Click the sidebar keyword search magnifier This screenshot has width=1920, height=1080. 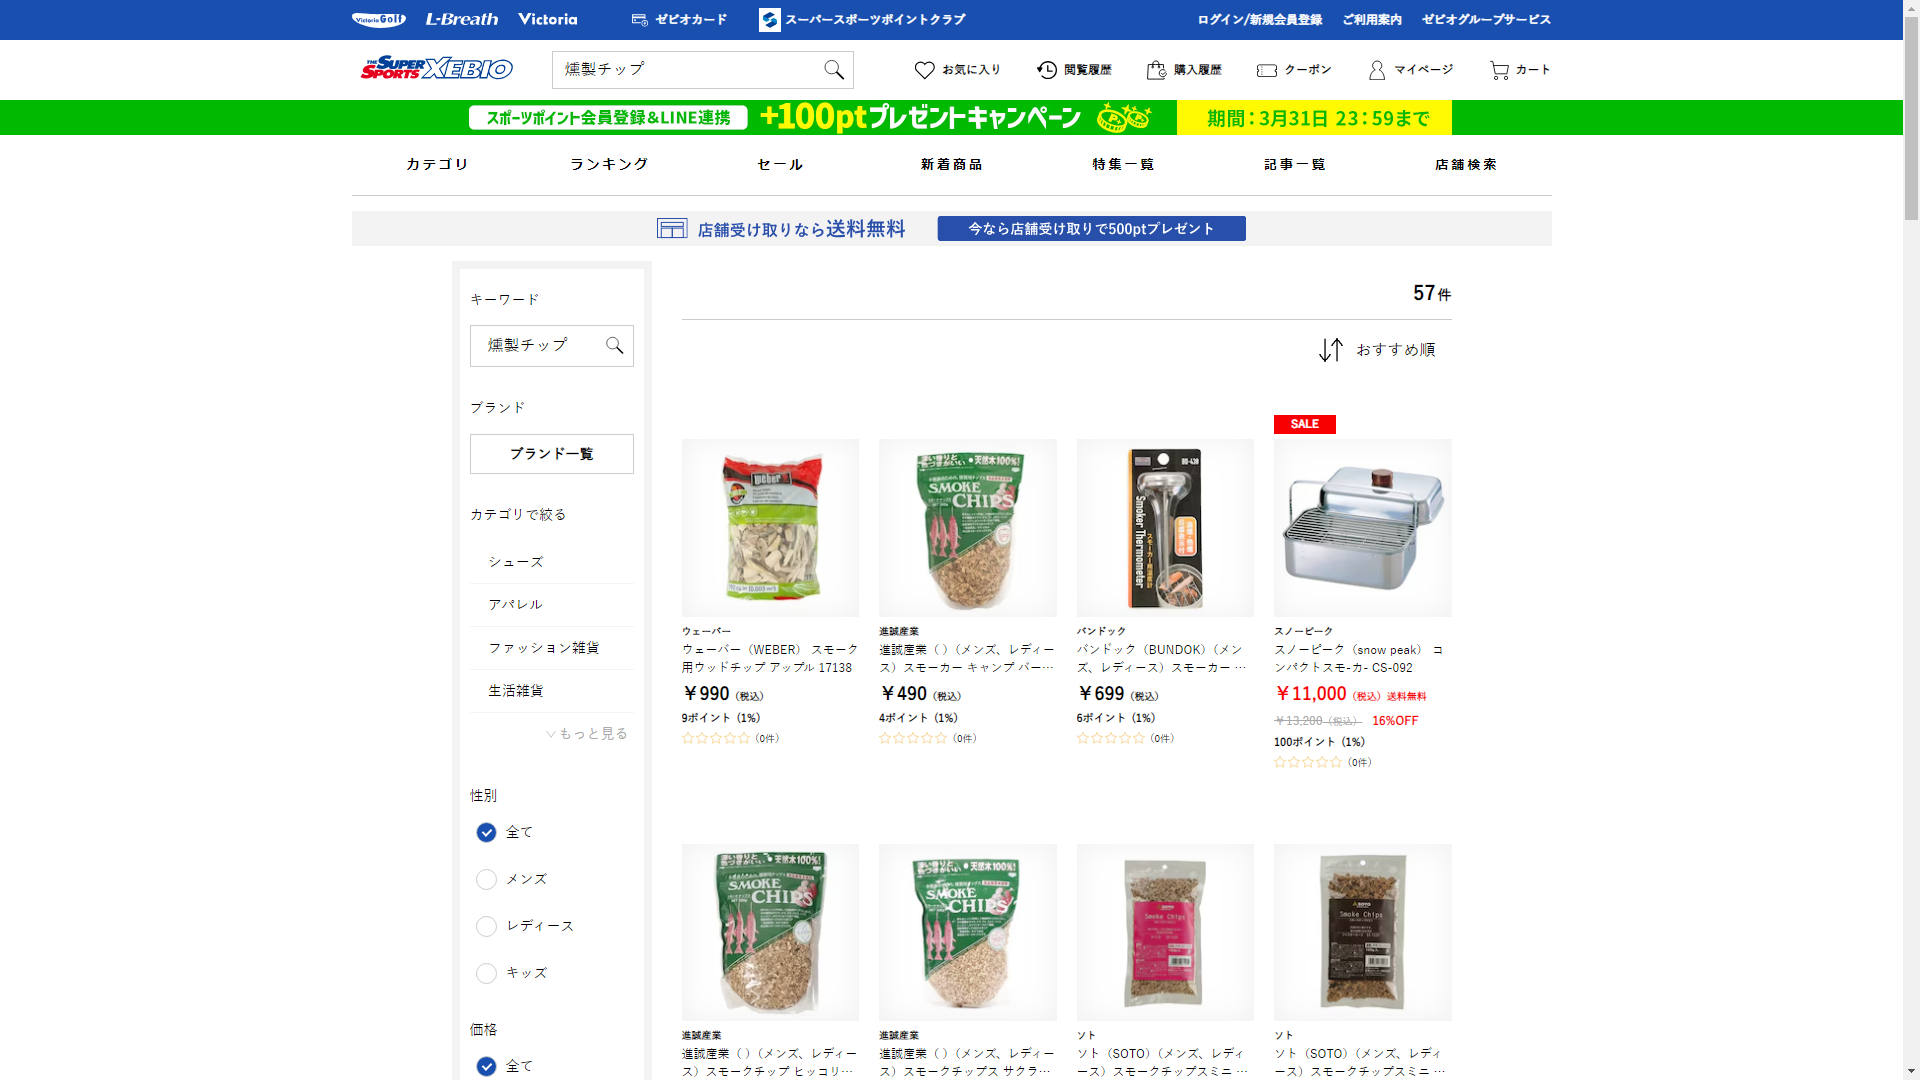(x=614, y=345)
